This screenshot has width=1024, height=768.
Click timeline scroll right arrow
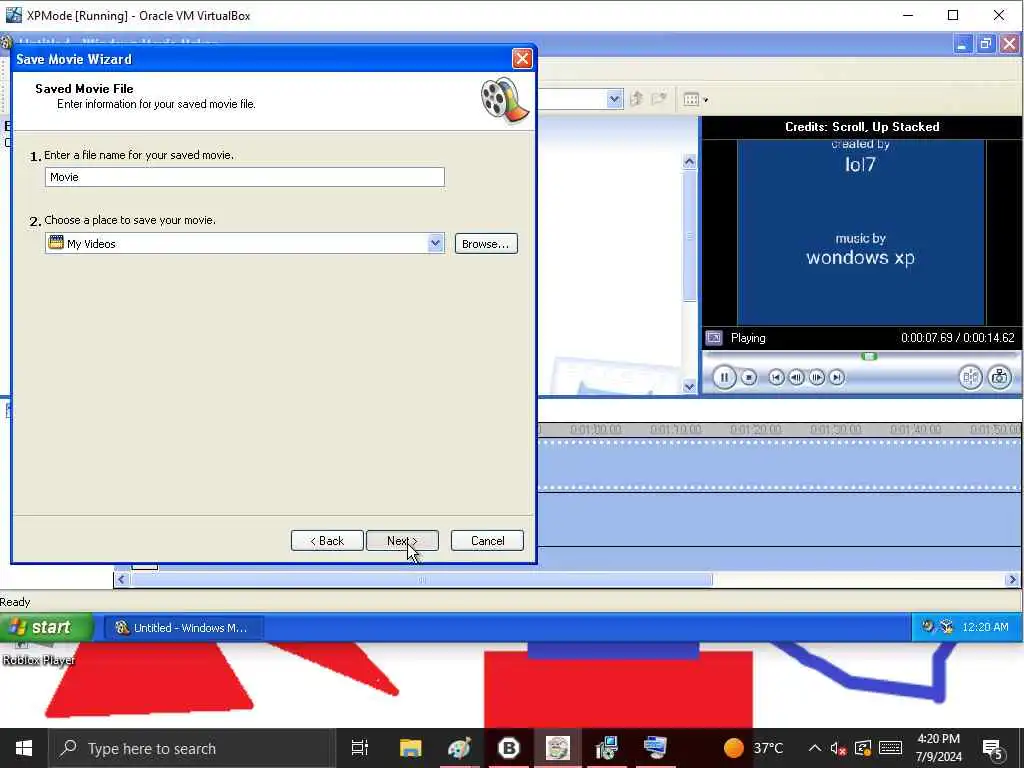[x=1012, y=580]
